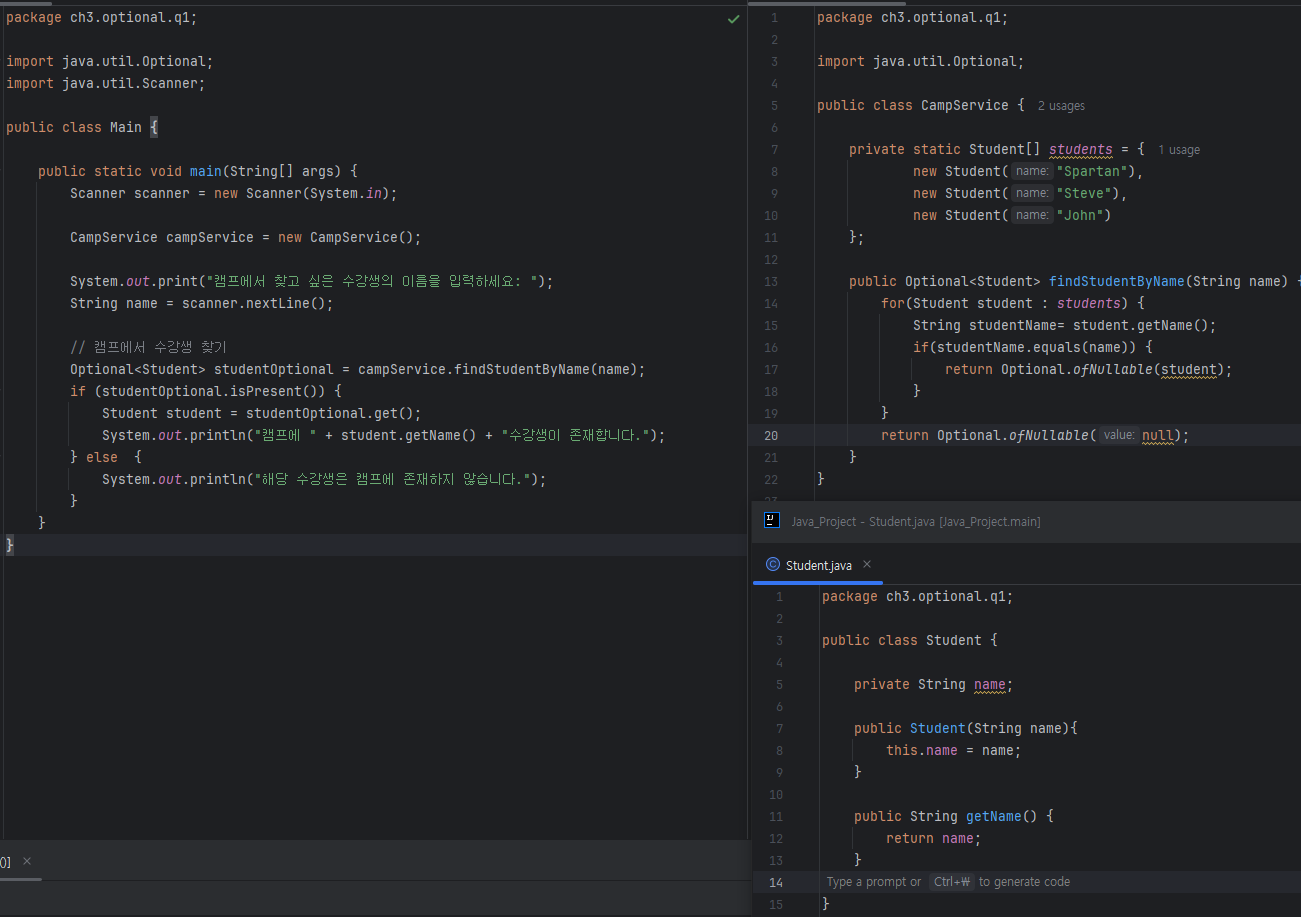This screenshot has width=1301, height=917.
Task: Click the "name:" hint before "Spartan"
Action: pos(1032,171)
